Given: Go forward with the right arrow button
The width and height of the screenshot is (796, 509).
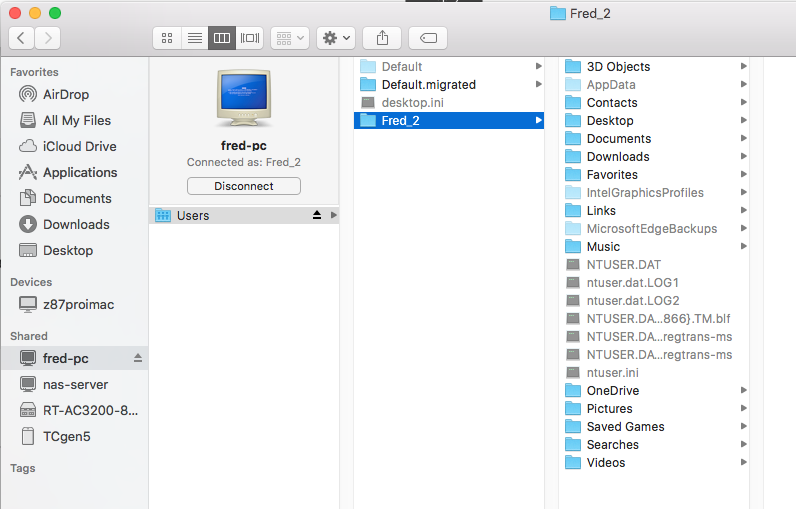Looking at the screenshot, I should pyautogui.click(x=48, y=38).
